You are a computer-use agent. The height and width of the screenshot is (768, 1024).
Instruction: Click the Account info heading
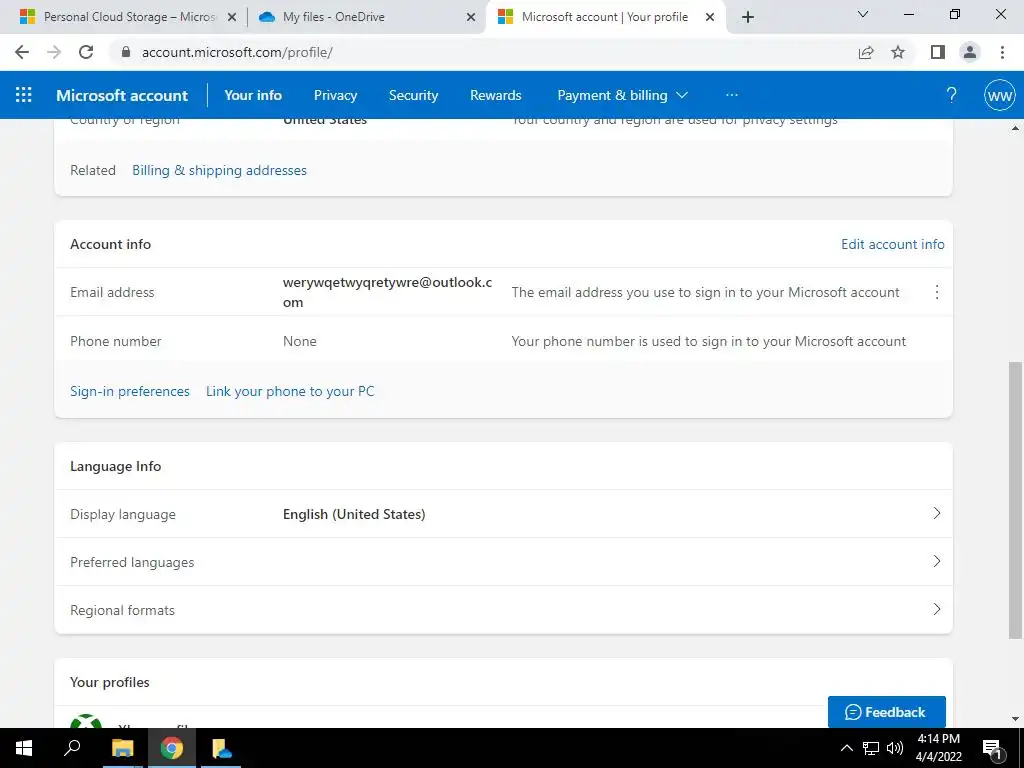110,244
